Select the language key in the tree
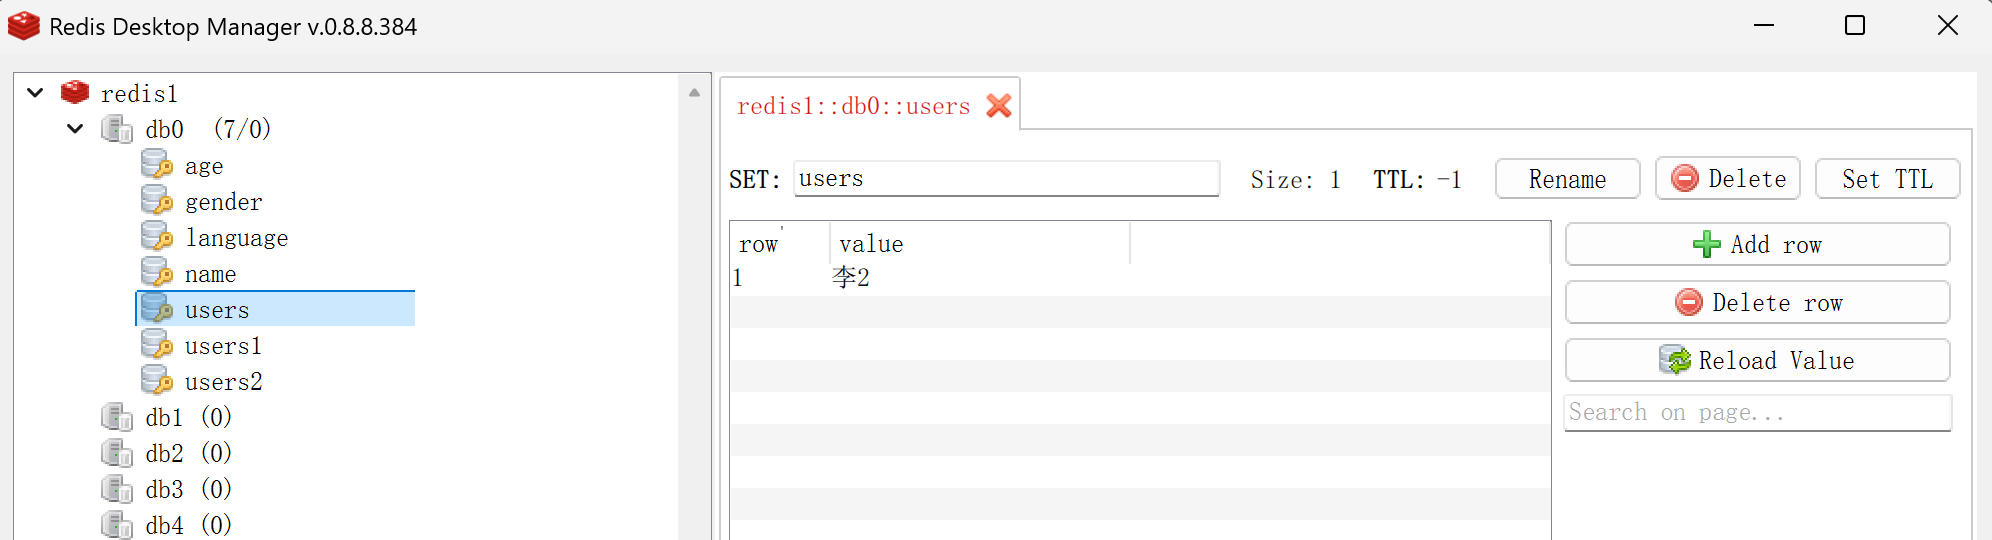The image size is (1992, 540). 236,238
